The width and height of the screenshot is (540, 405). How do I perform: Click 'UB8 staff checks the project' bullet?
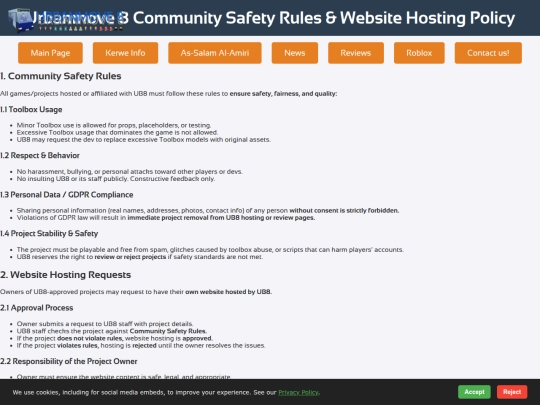pyautogui.click(x=112, y=331)
